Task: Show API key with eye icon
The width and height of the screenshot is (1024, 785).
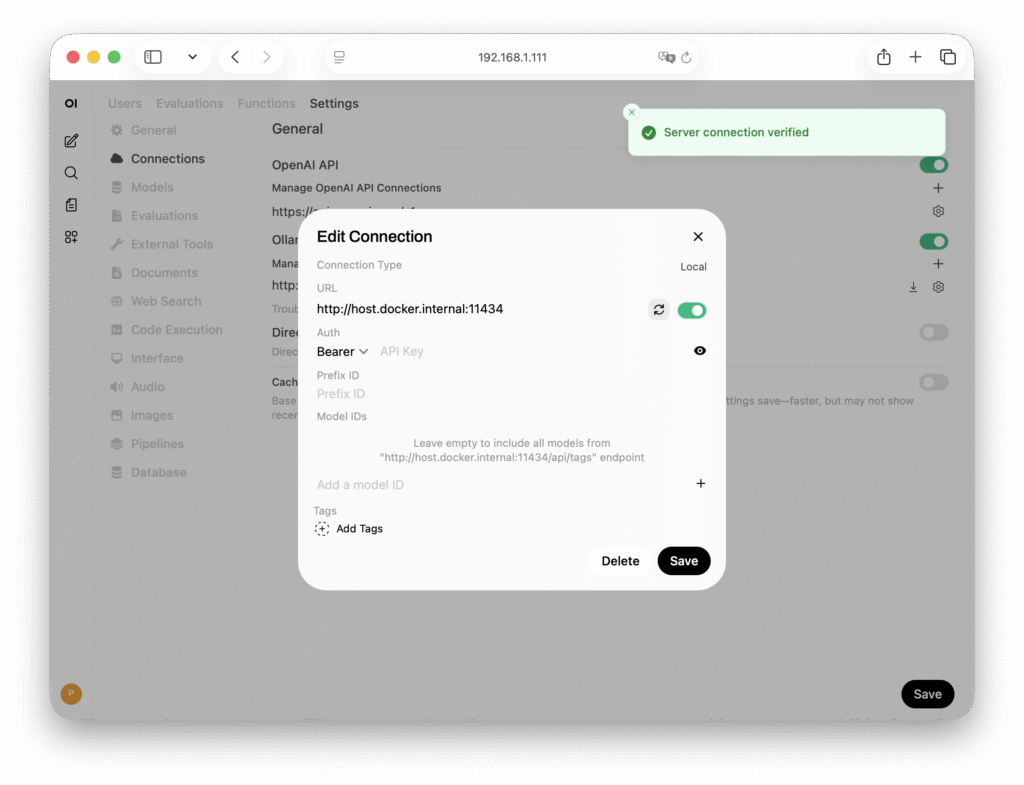Action: pyautogui.click(x=700, y=351)
